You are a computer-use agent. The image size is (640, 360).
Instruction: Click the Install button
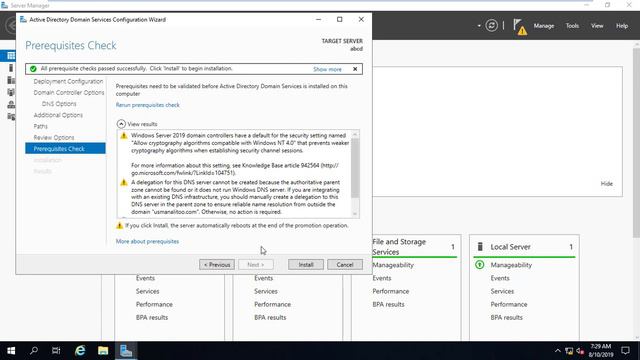pyautogui.click(x=306, y=264)
